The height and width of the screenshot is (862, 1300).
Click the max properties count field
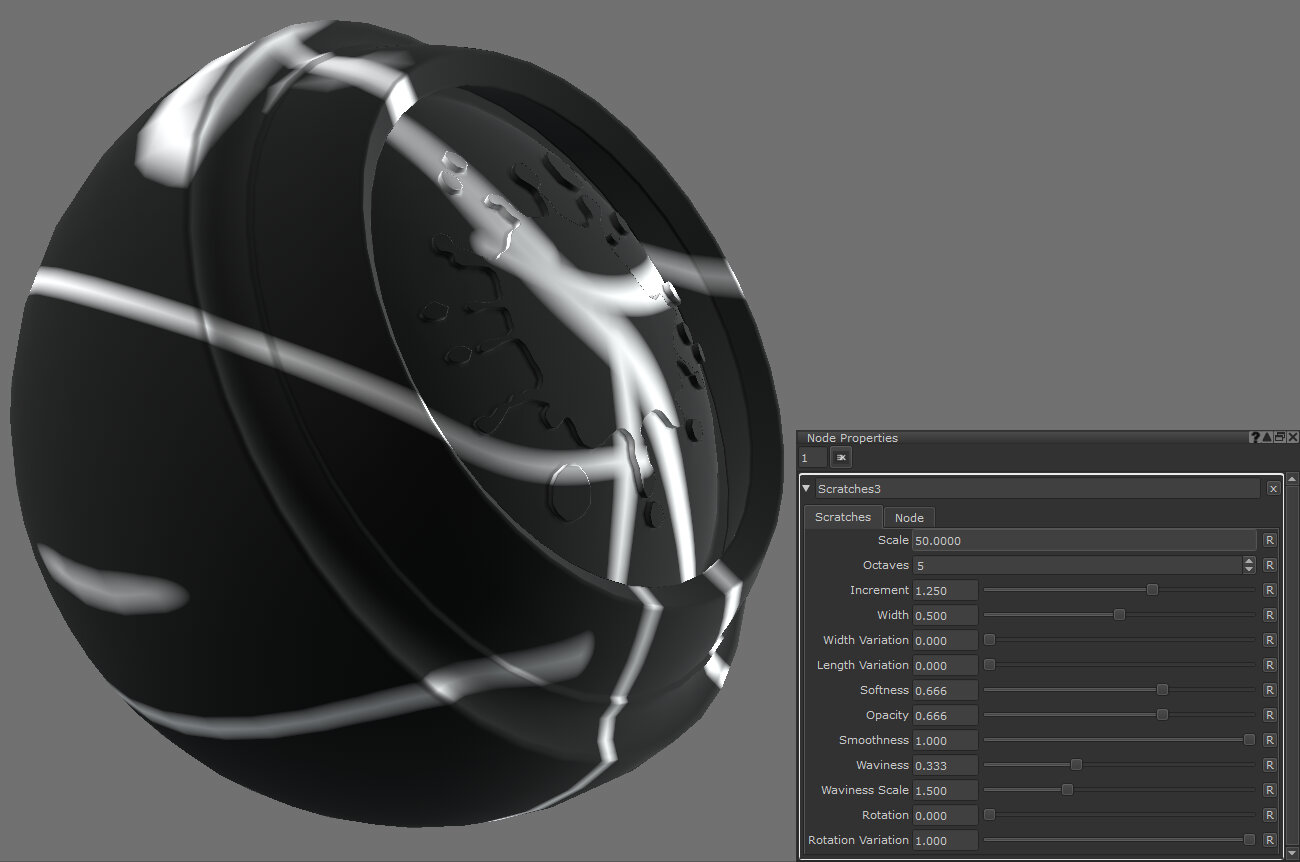tap(813, 458)
